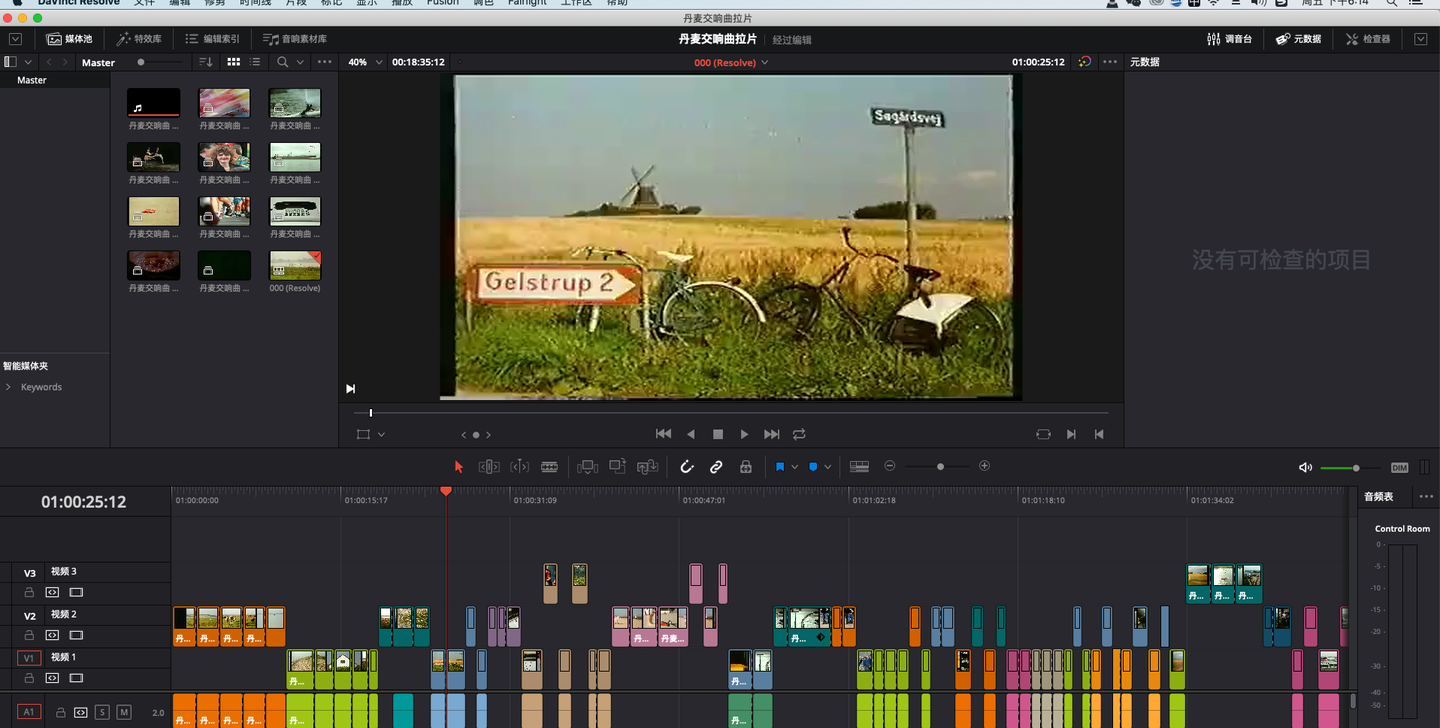Open the 特效库 effects library tab

pyautogui.click(x=139, y=39)
